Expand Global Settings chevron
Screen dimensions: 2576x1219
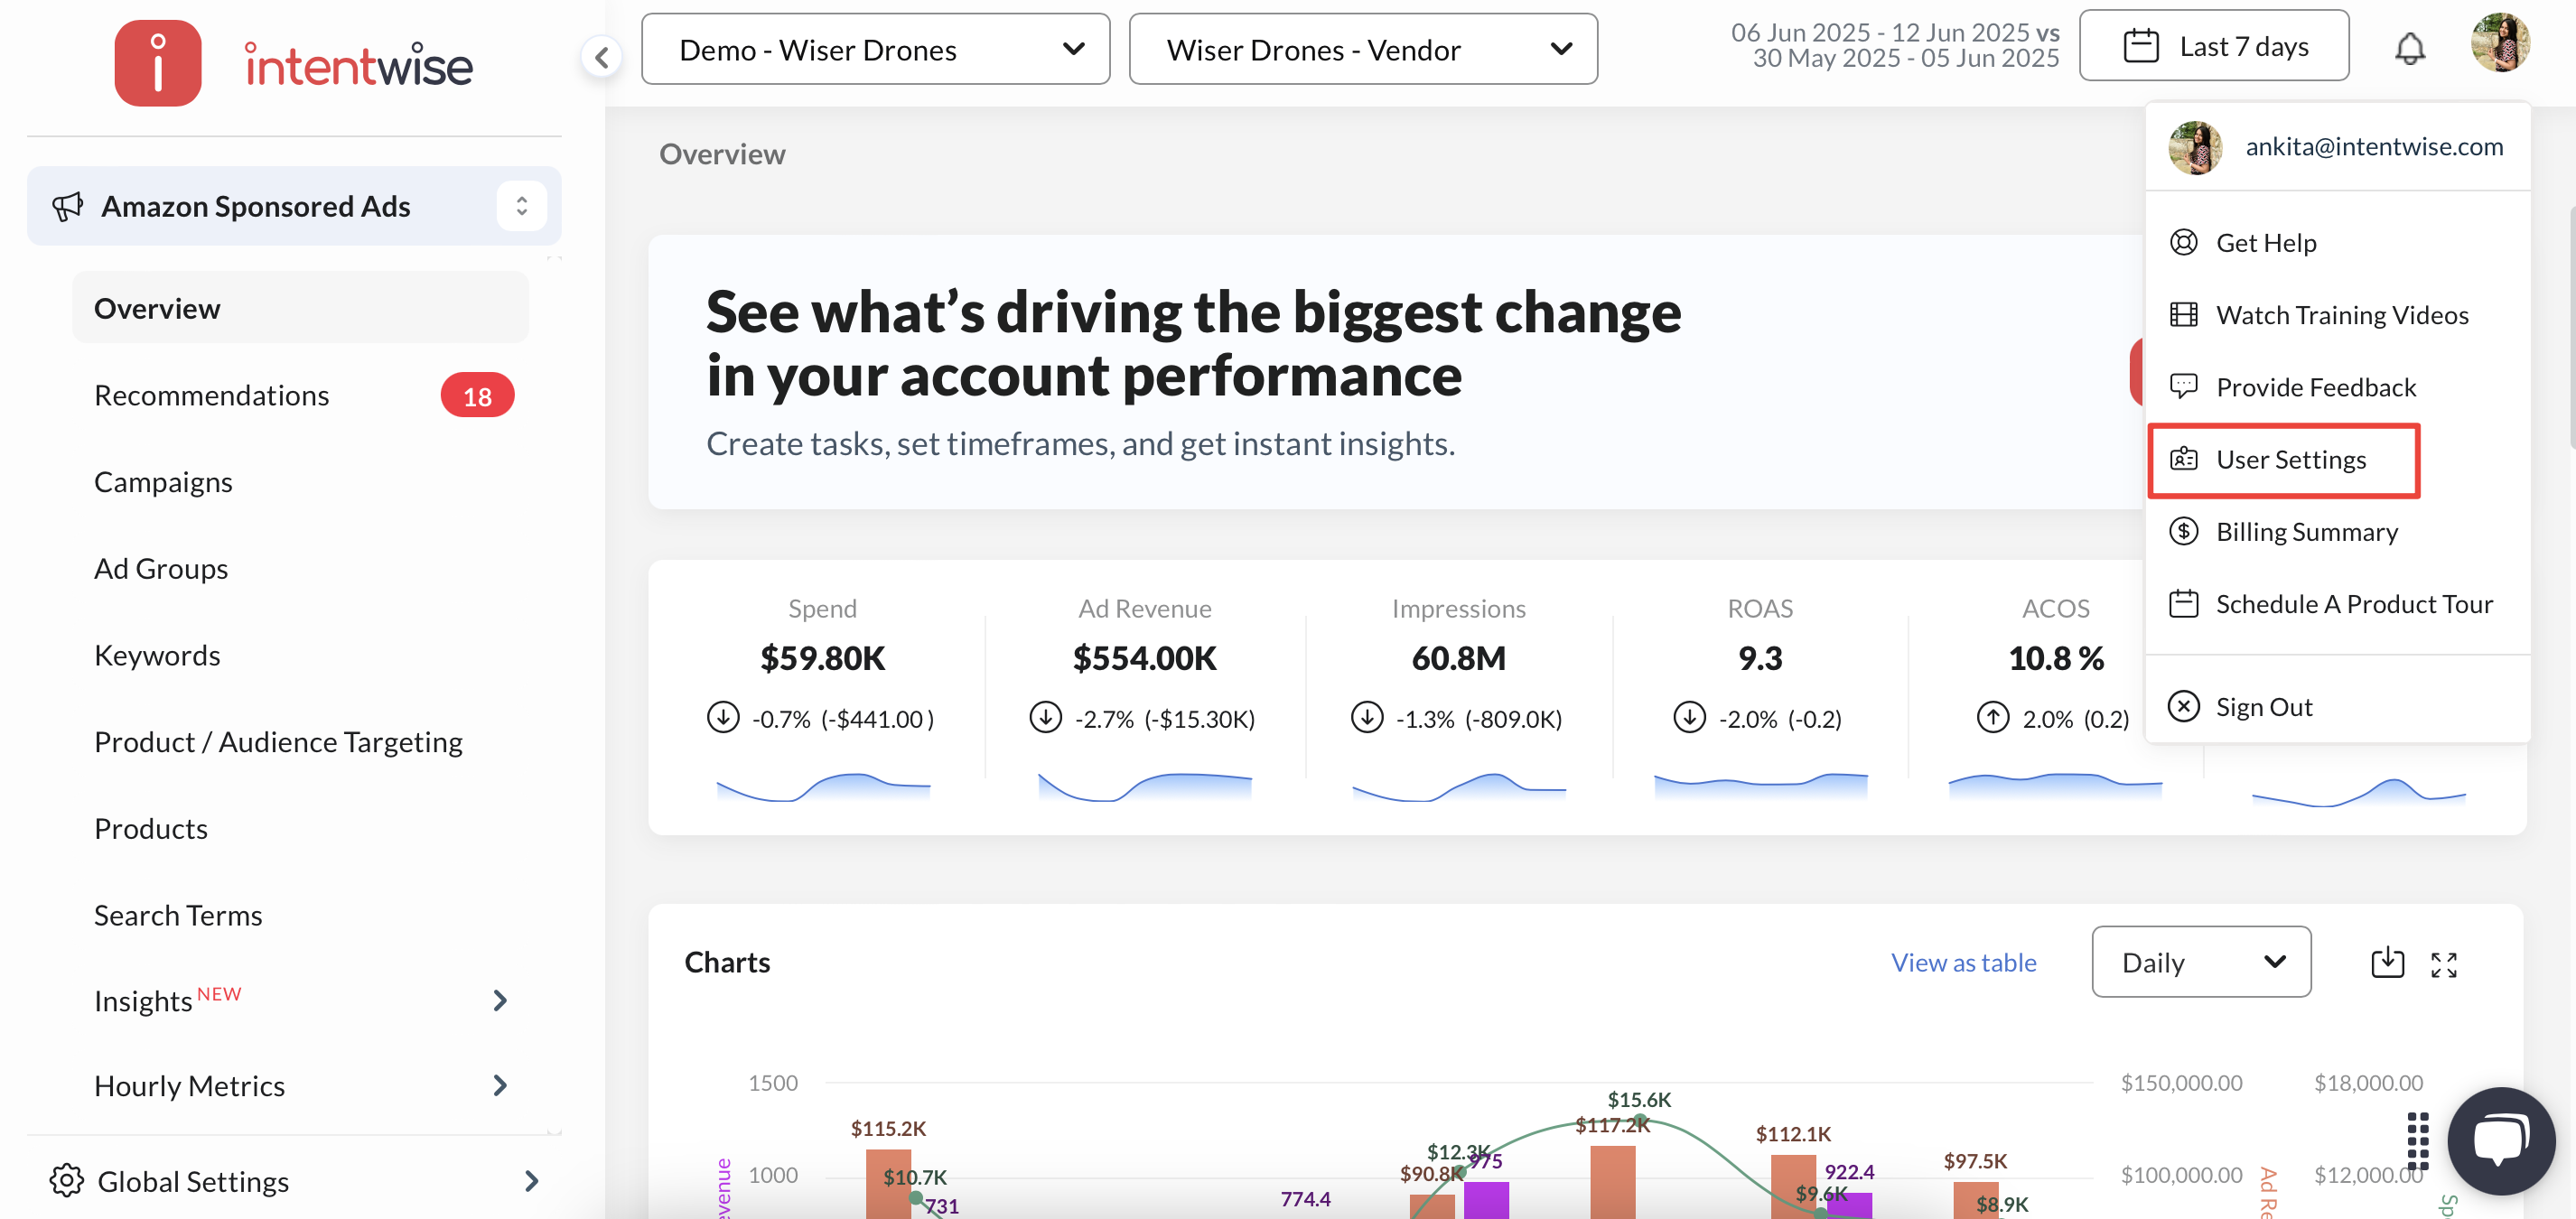[531, 1181]
